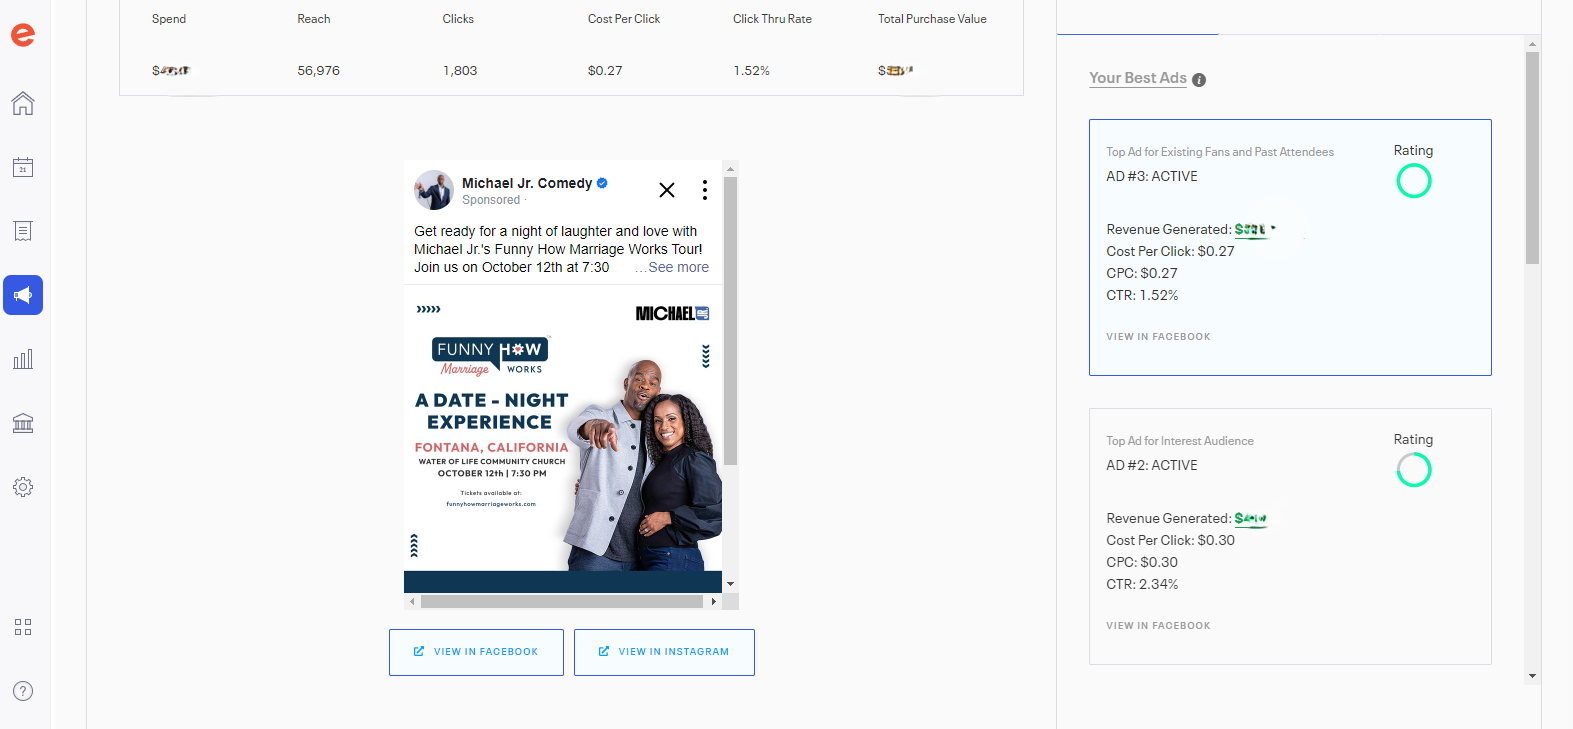This screenshot has height=729, width=1573.
Task: Click the Total Purchase Value column header
Action: (x=932, y=19)
